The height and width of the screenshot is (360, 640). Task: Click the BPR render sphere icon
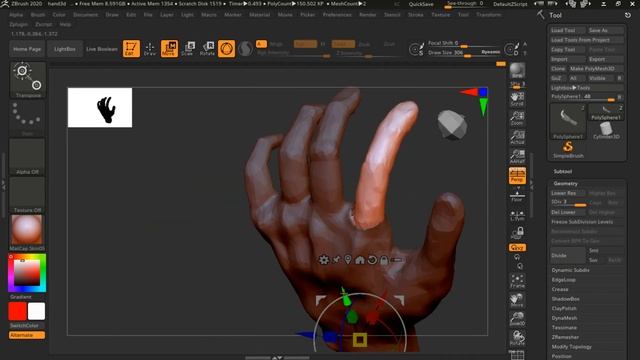(x=517, y=71)
